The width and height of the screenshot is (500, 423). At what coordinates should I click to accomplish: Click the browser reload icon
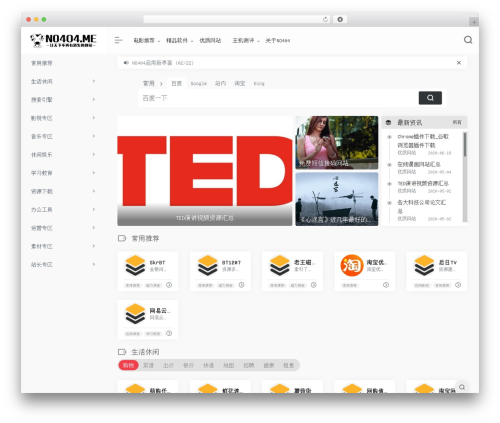point(325,20)
